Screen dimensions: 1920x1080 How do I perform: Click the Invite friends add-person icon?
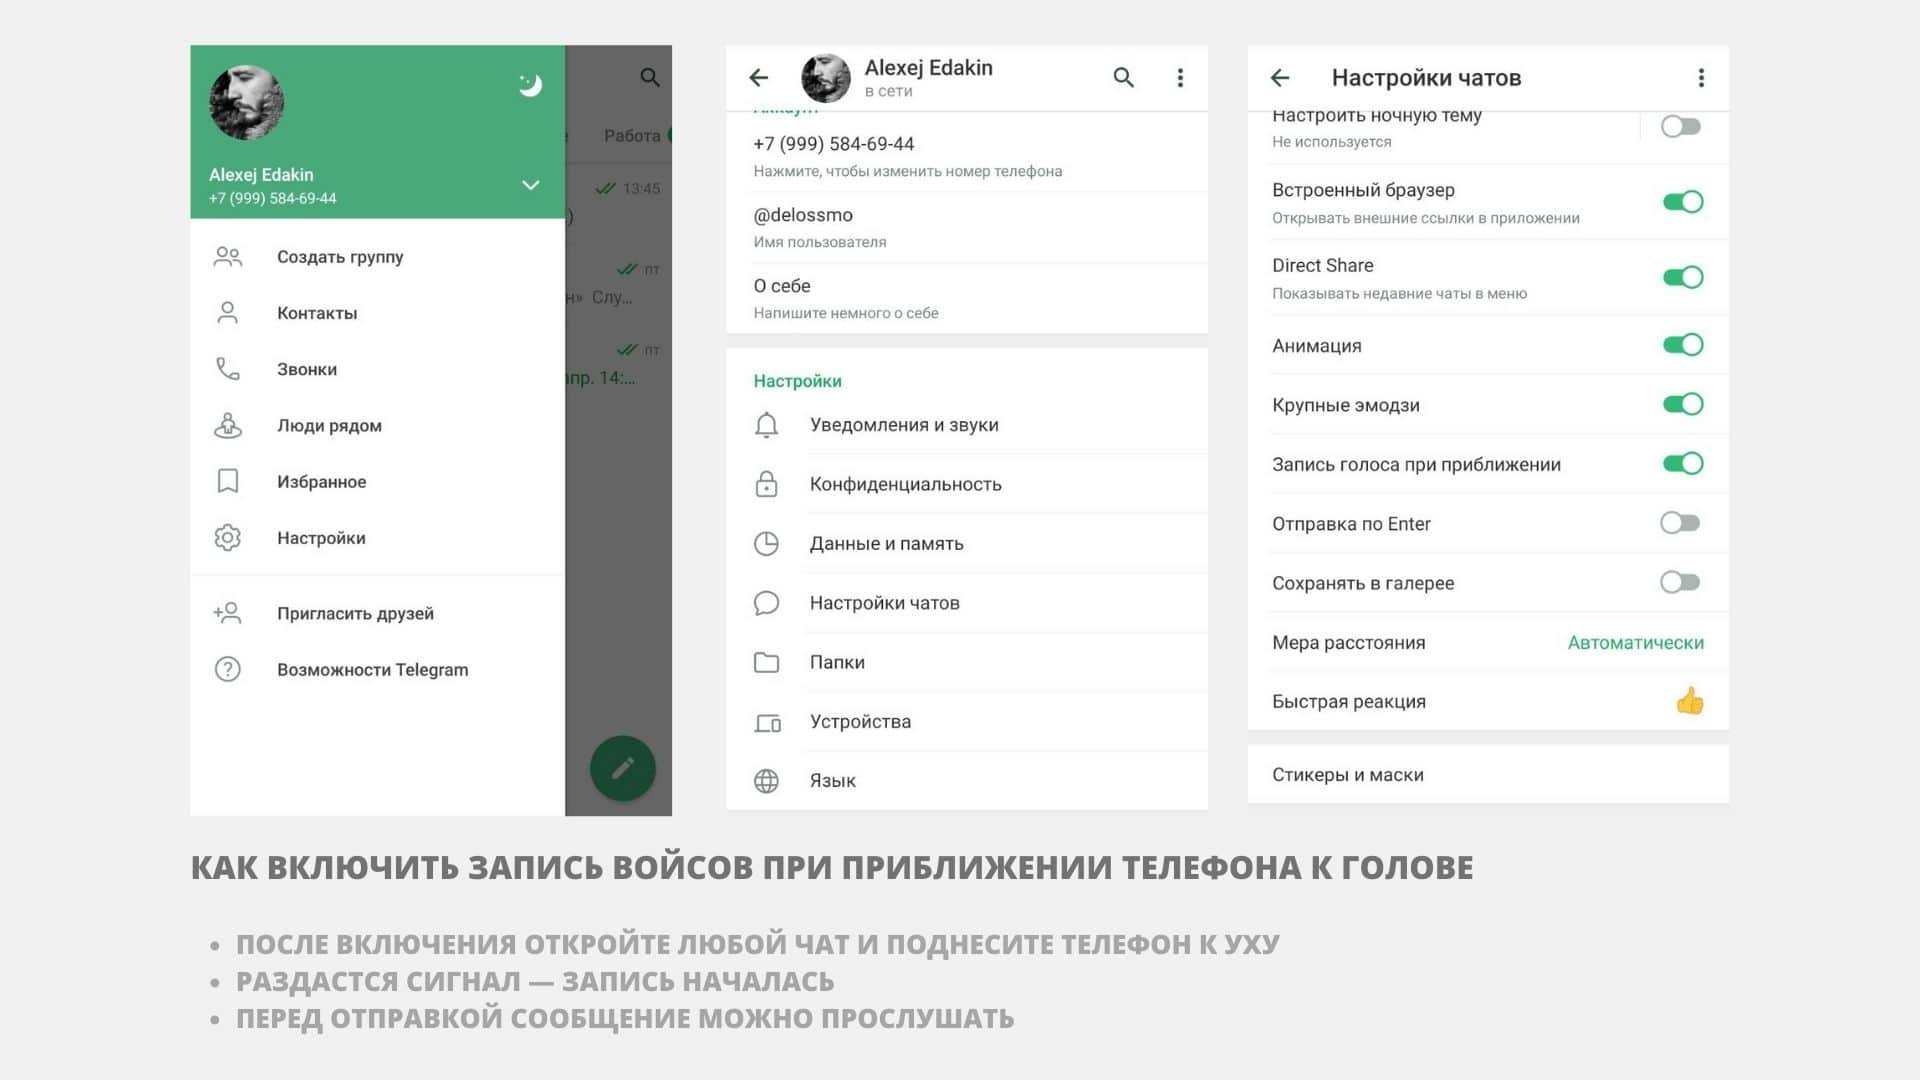[x=228, y=613]
